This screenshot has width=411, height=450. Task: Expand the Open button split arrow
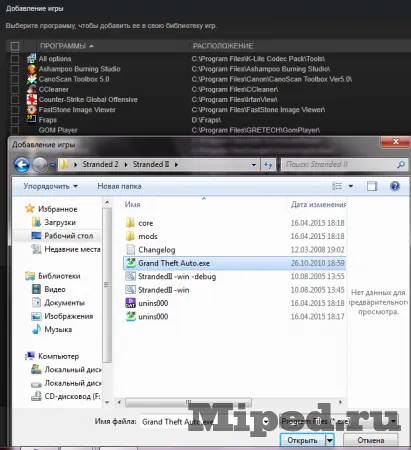pos(330,440)
